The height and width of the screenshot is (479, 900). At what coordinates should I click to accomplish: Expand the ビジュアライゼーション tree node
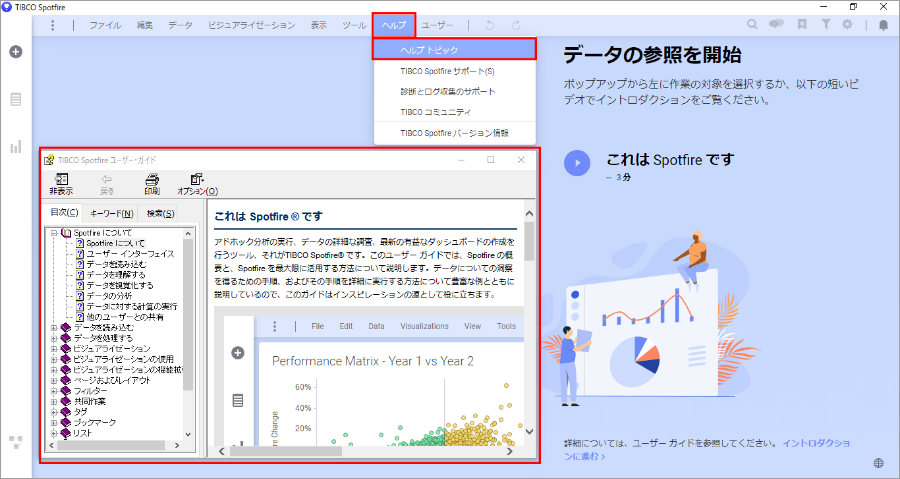[x=54, y=349]
